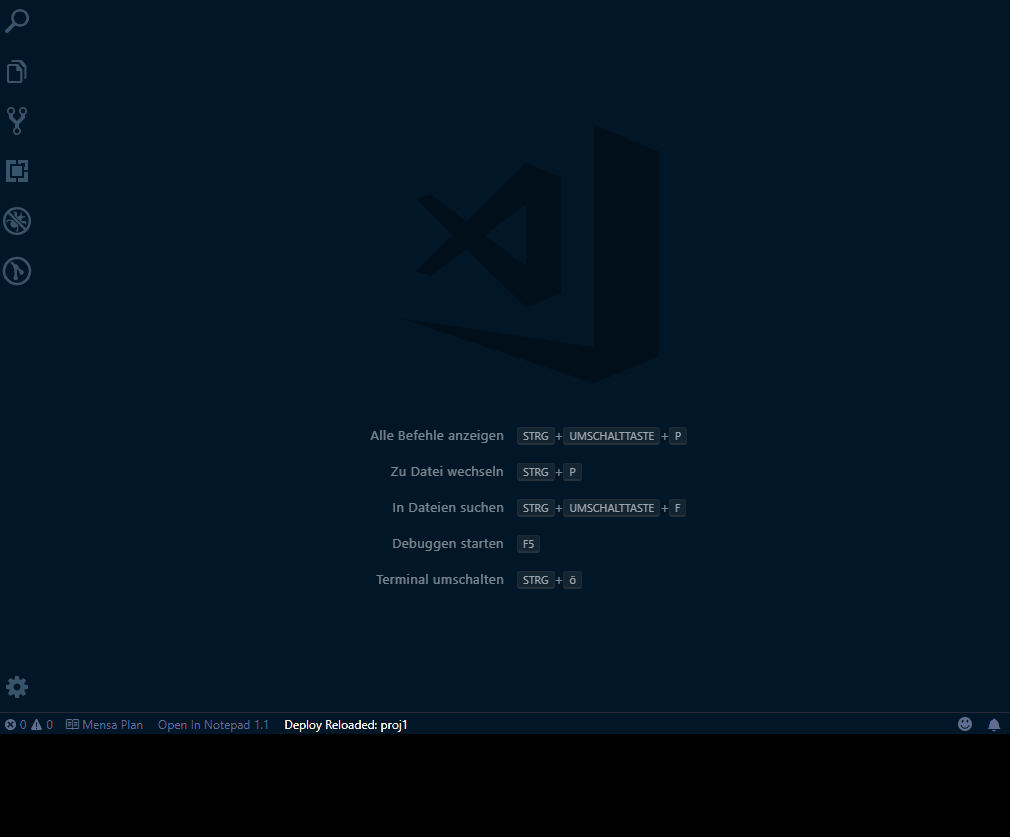Click the F key in In Dateien suchen row
Viewport: 1010px width, 837px height.
click(x=678, y=508)
